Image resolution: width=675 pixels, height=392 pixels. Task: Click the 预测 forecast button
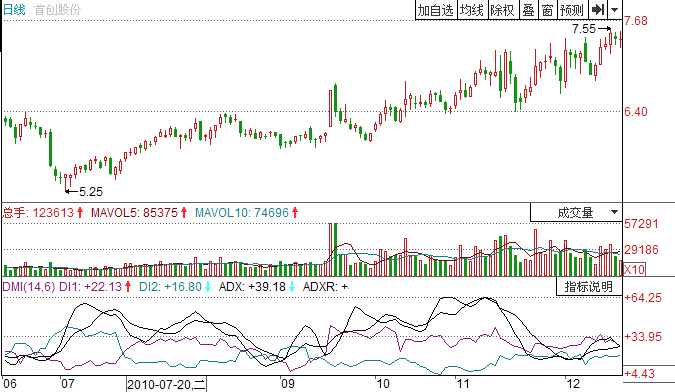tap(573, 10)
